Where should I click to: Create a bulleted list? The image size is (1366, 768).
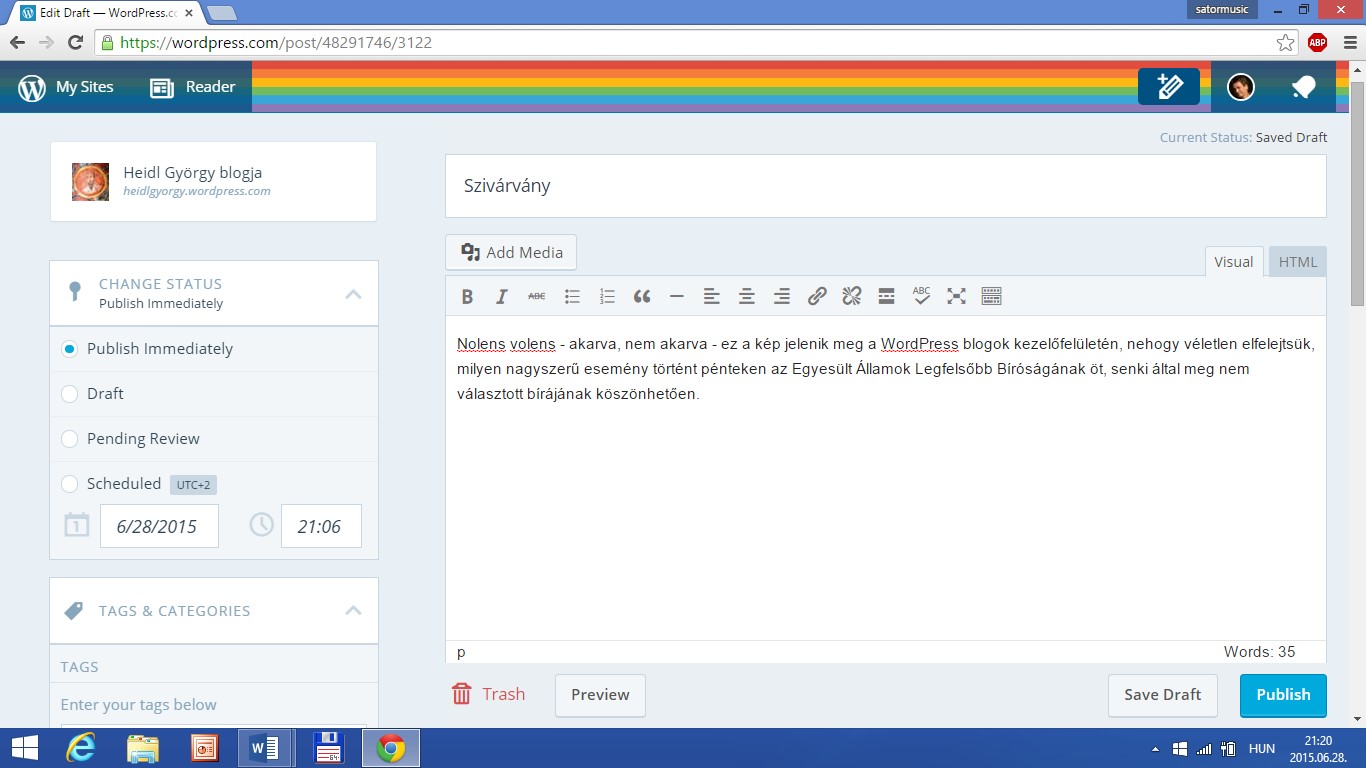[x=572, y=296]
